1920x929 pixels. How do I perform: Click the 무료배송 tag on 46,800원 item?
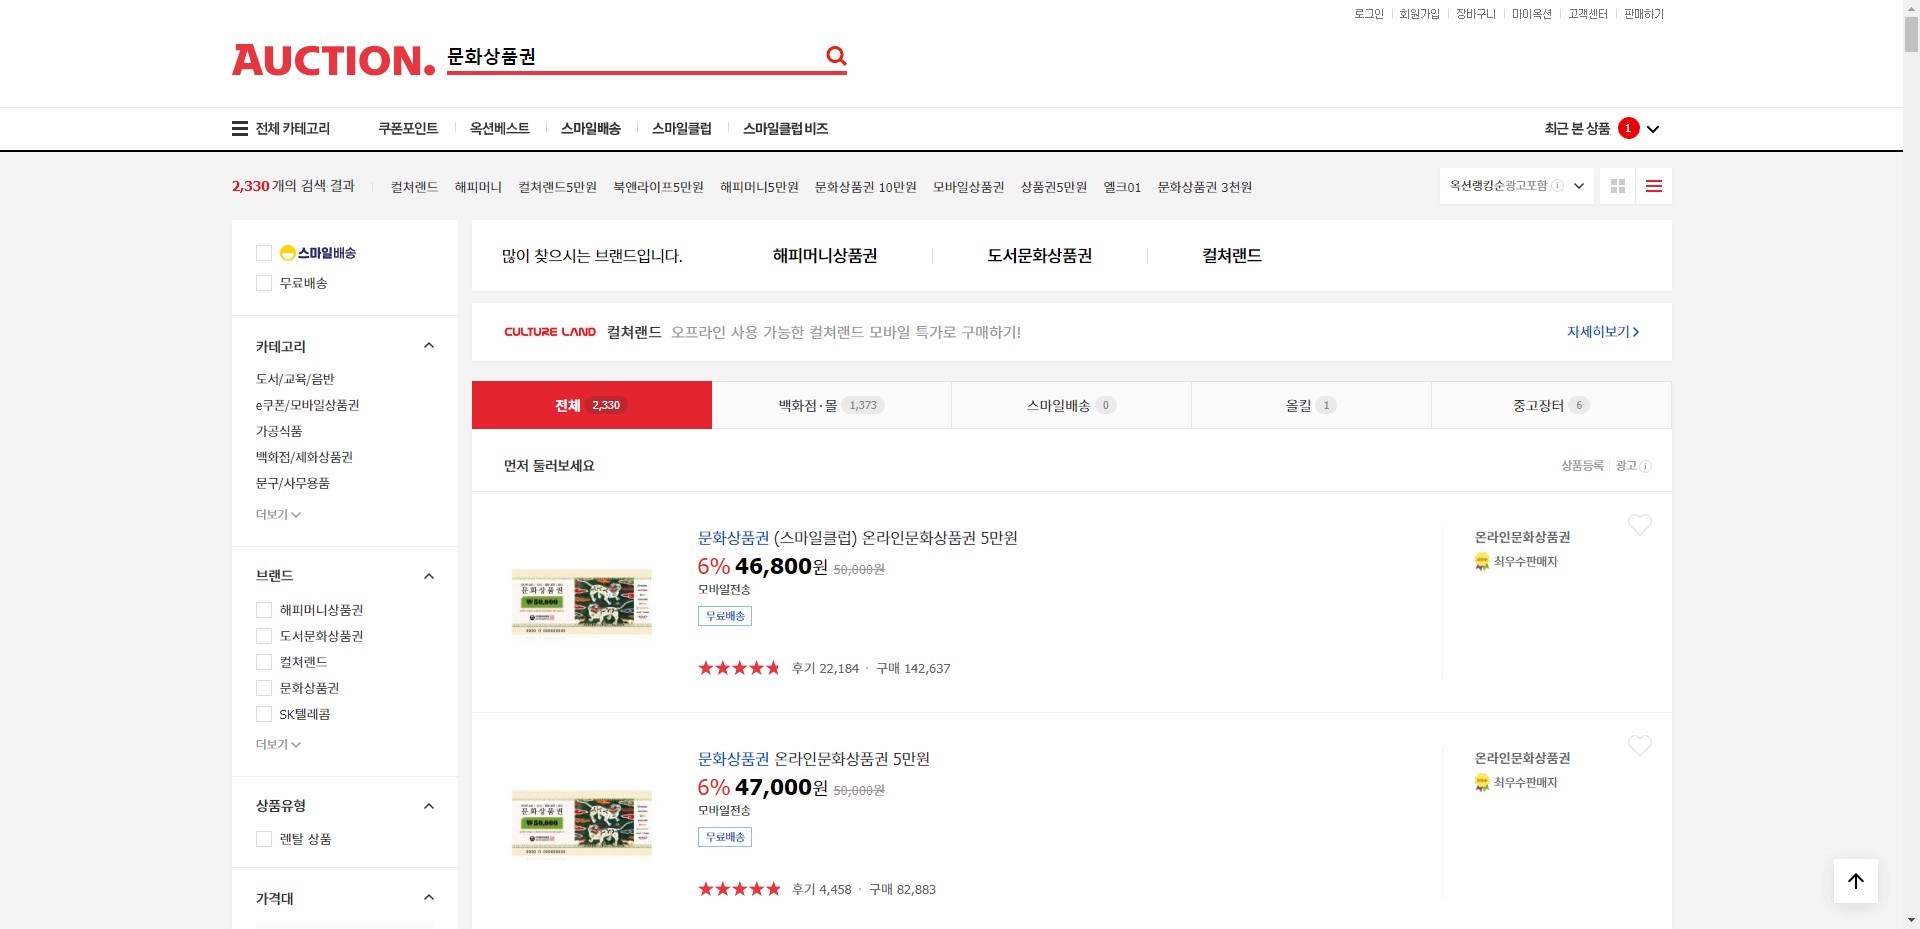click(725, 616)
